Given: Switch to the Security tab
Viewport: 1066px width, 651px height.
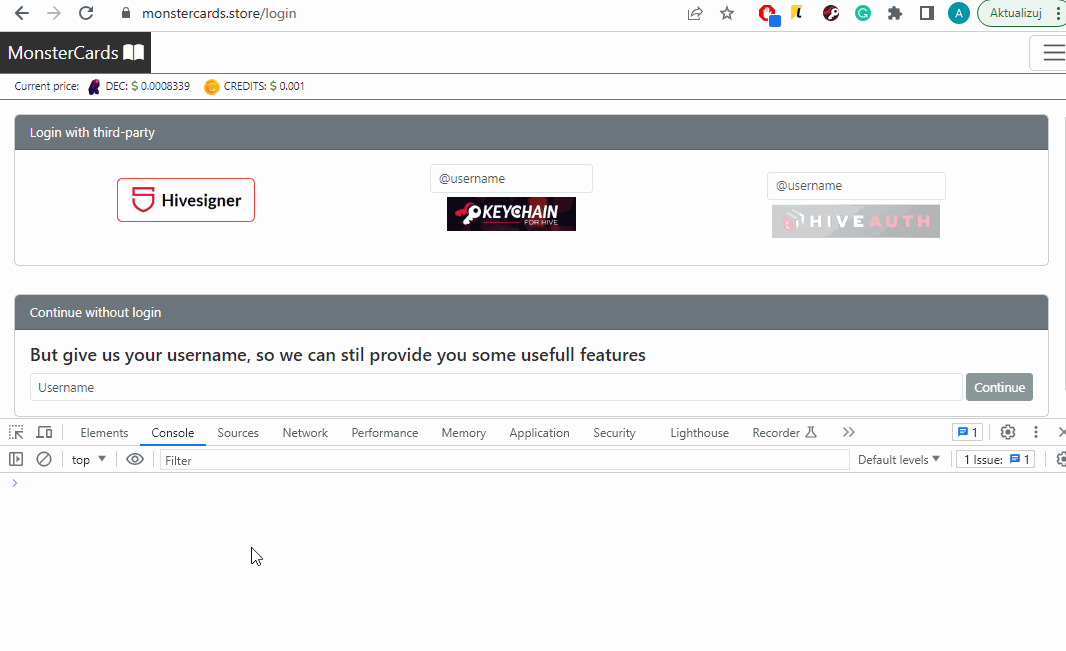Looking at the screenshot, I should pos(615,433).
